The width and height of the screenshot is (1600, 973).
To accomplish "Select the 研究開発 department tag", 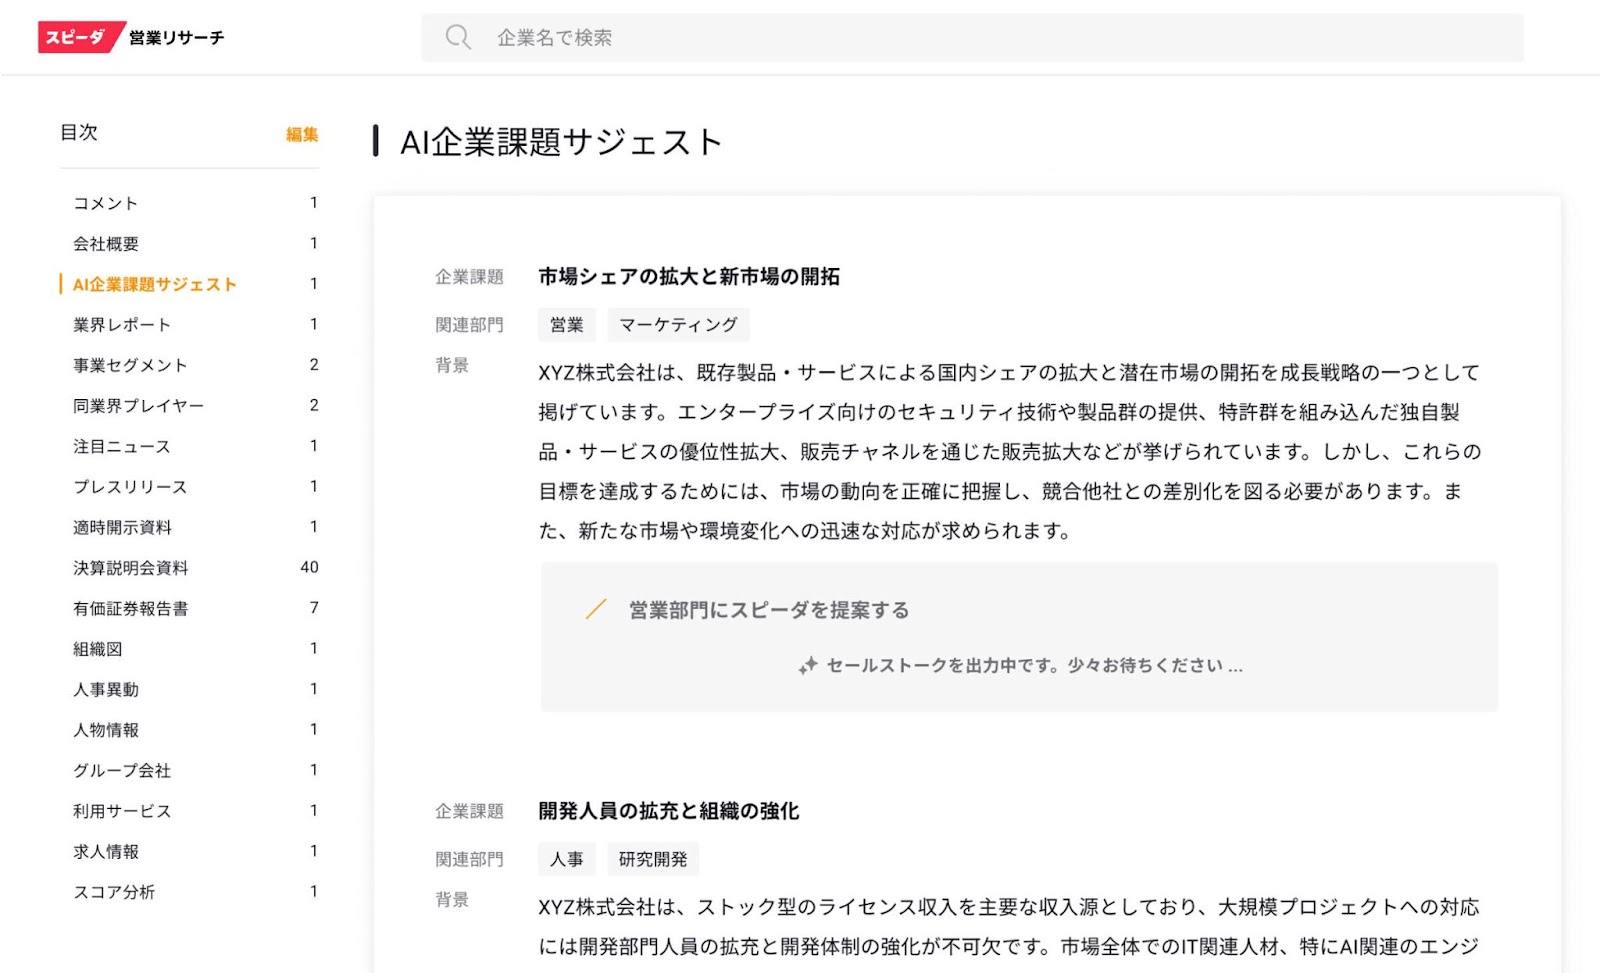I will click(x=653, y=859).
